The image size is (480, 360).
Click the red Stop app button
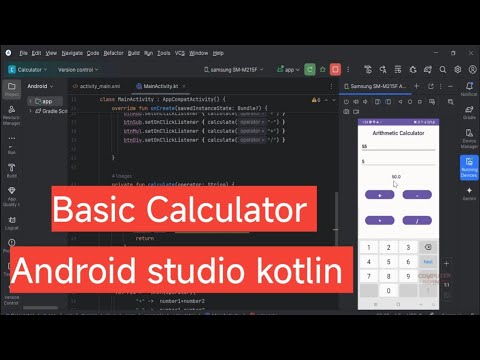(x=335, y=69)
